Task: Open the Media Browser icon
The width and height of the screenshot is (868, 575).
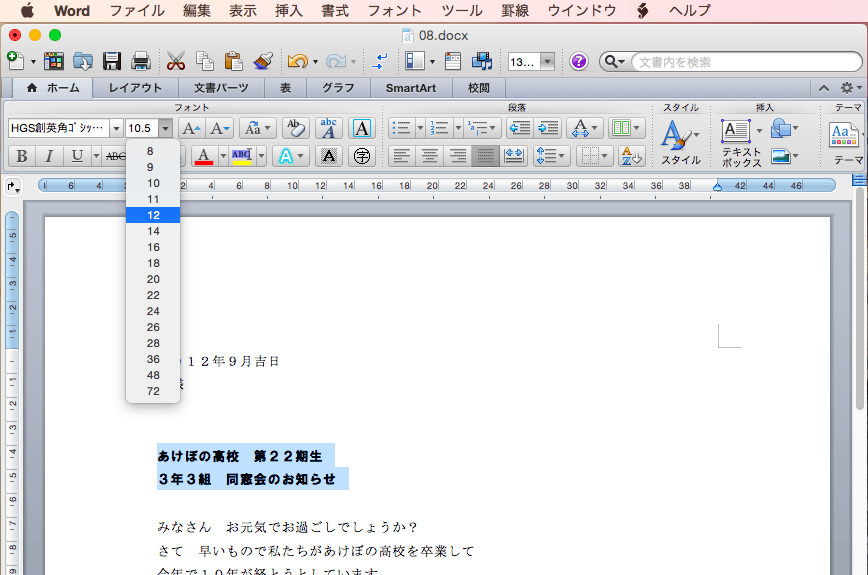Action: pos(482,61)
